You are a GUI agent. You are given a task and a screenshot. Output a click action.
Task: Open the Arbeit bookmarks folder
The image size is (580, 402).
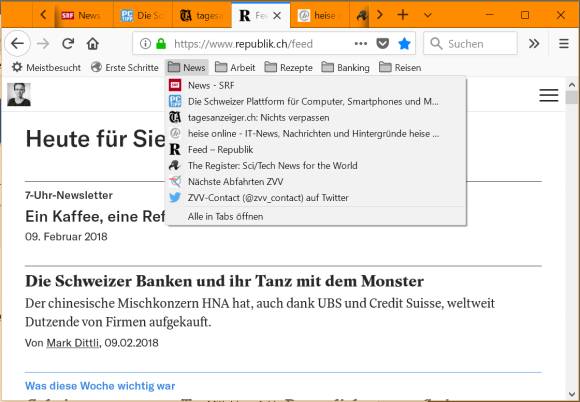pos(235,68)
